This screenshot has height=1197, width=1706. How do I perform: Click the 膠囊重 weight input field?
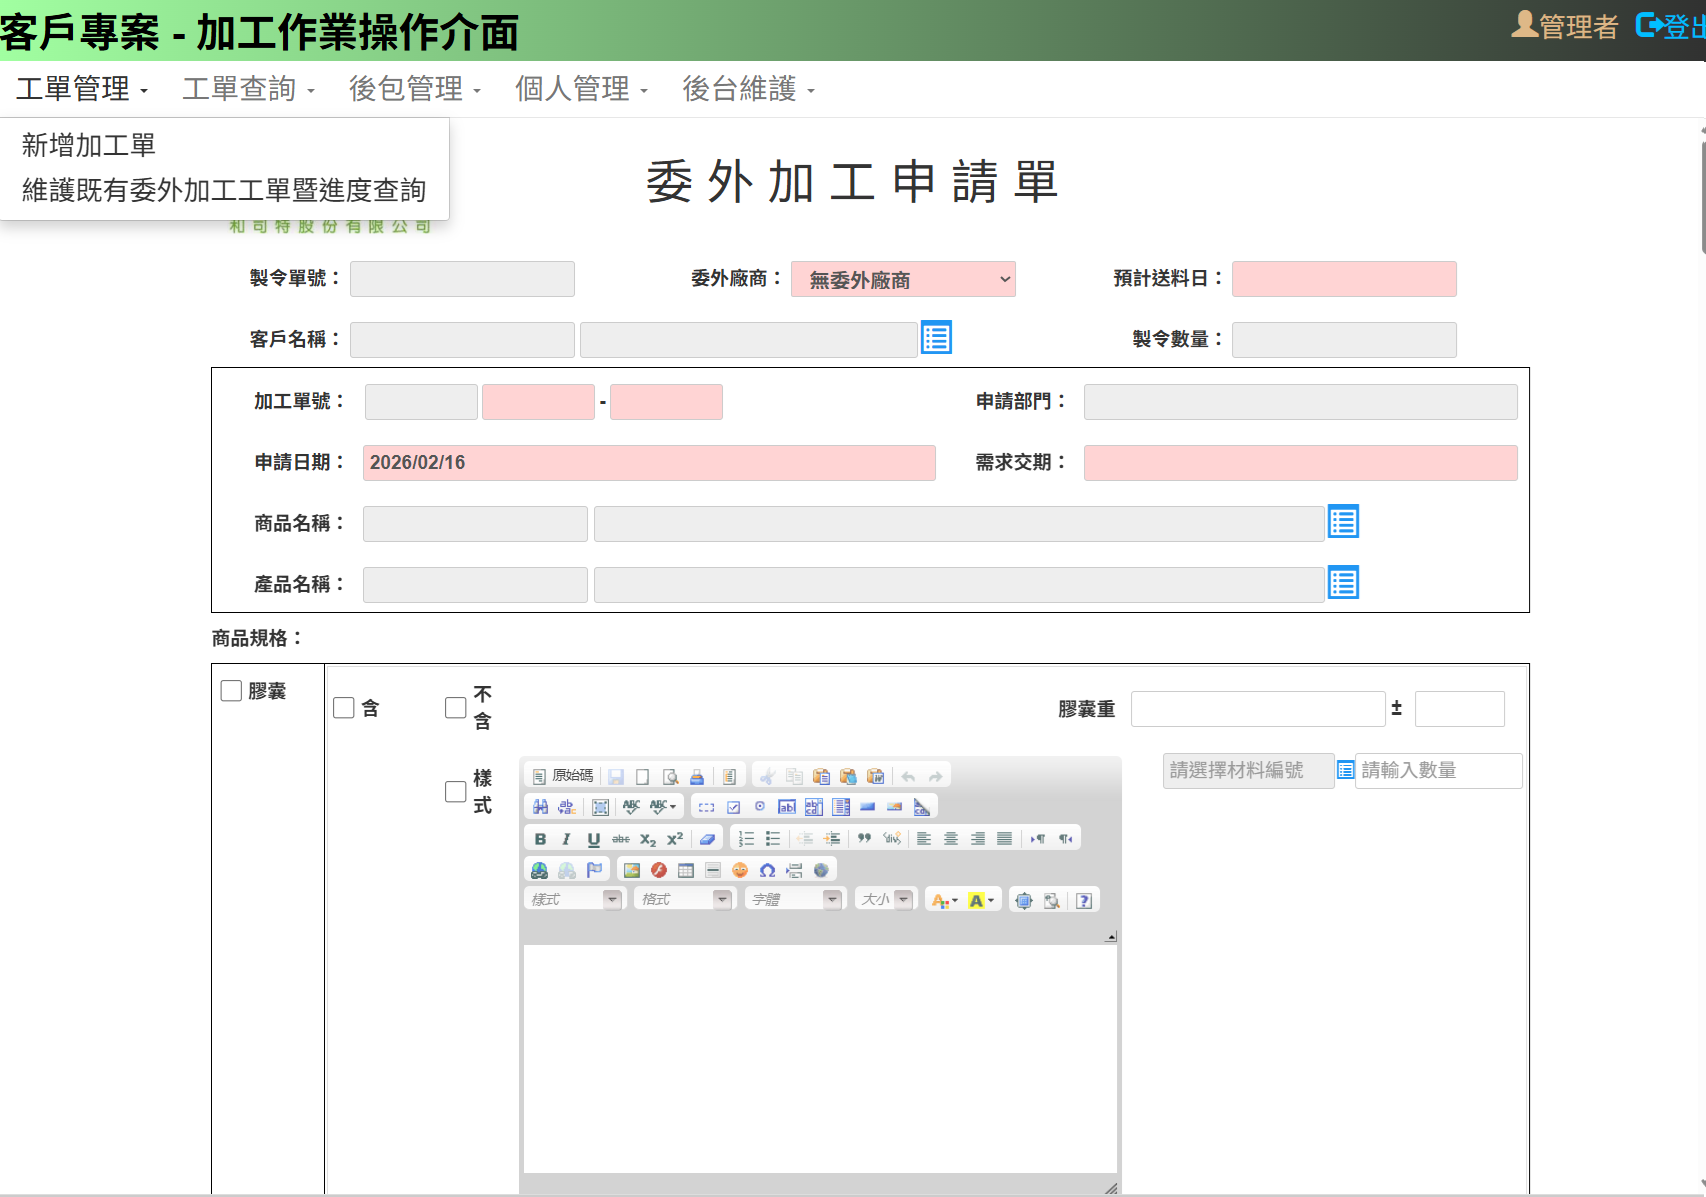(1258, 709)
